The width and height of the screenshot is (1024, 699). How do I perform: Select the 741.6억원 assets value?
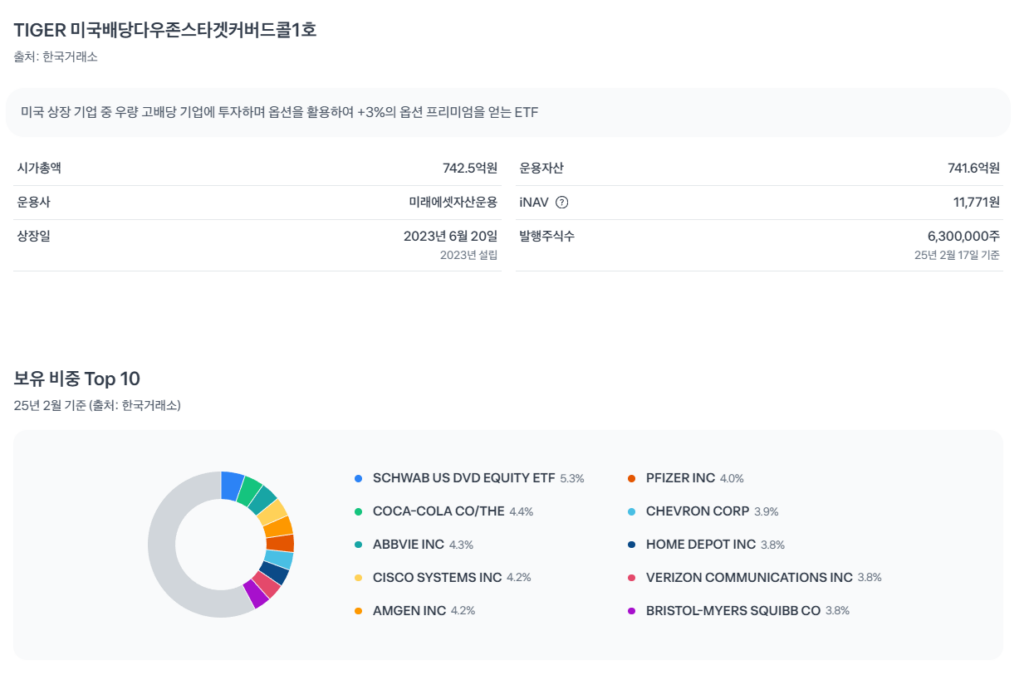tap(974, 168)
